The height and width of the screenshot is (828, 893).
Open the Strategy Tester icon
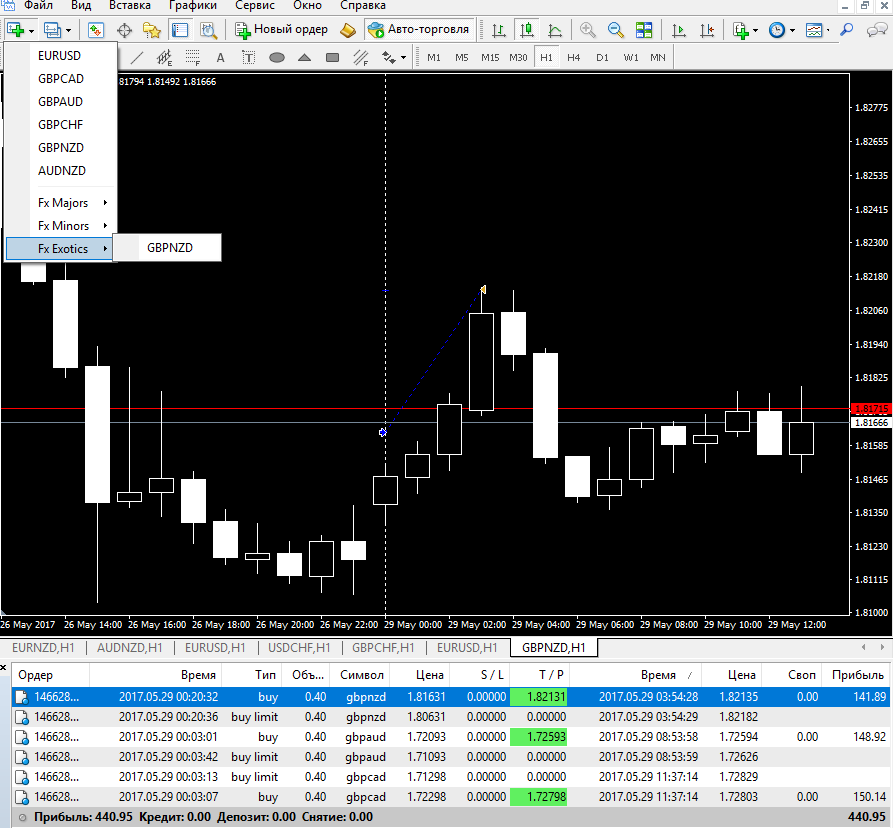(x=208, y=30)
